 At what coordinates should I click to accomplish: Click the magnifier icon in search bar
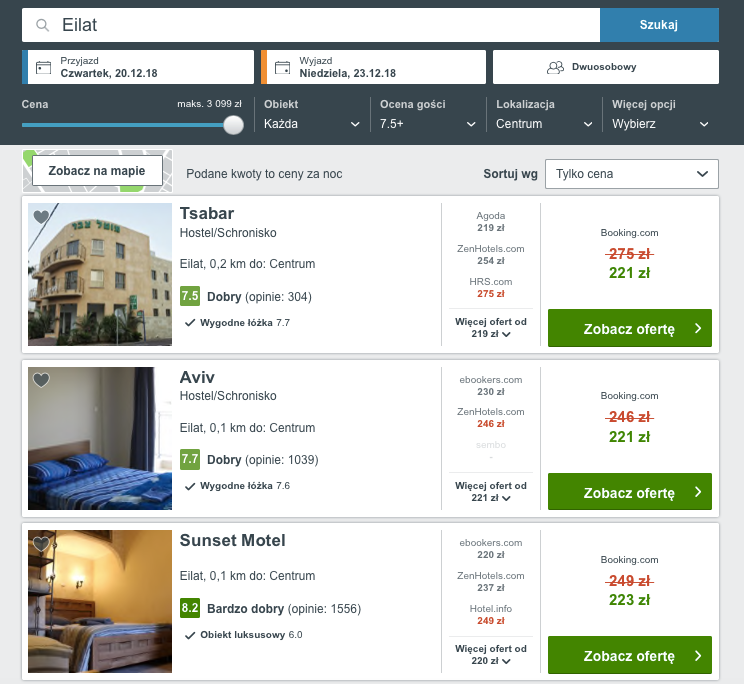point(43,25)
